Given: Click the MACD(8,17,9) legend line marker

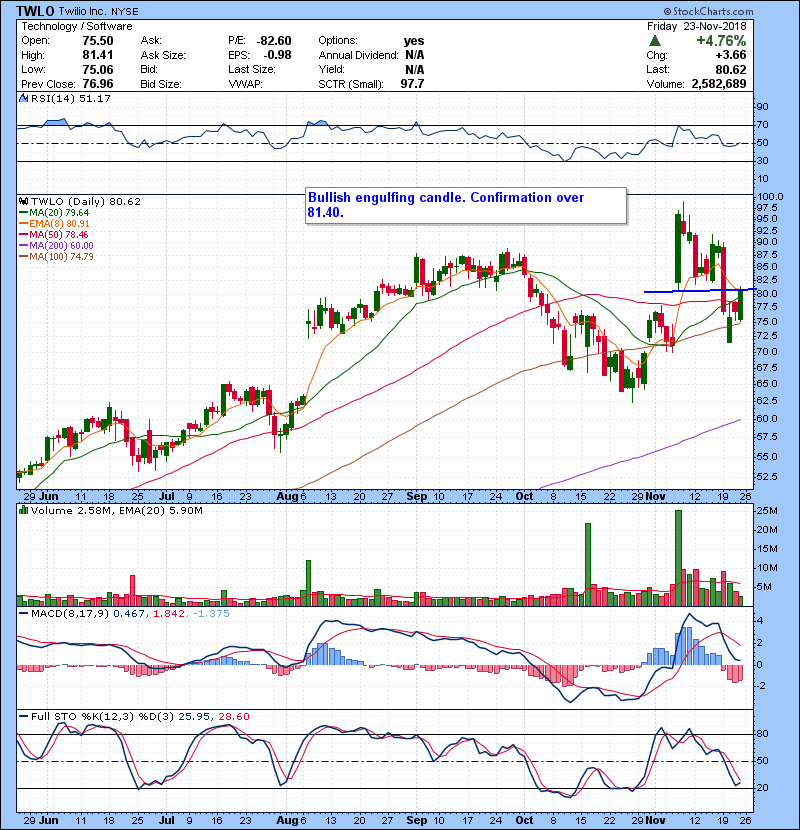Looking at the screenshot, I should 24,613.
